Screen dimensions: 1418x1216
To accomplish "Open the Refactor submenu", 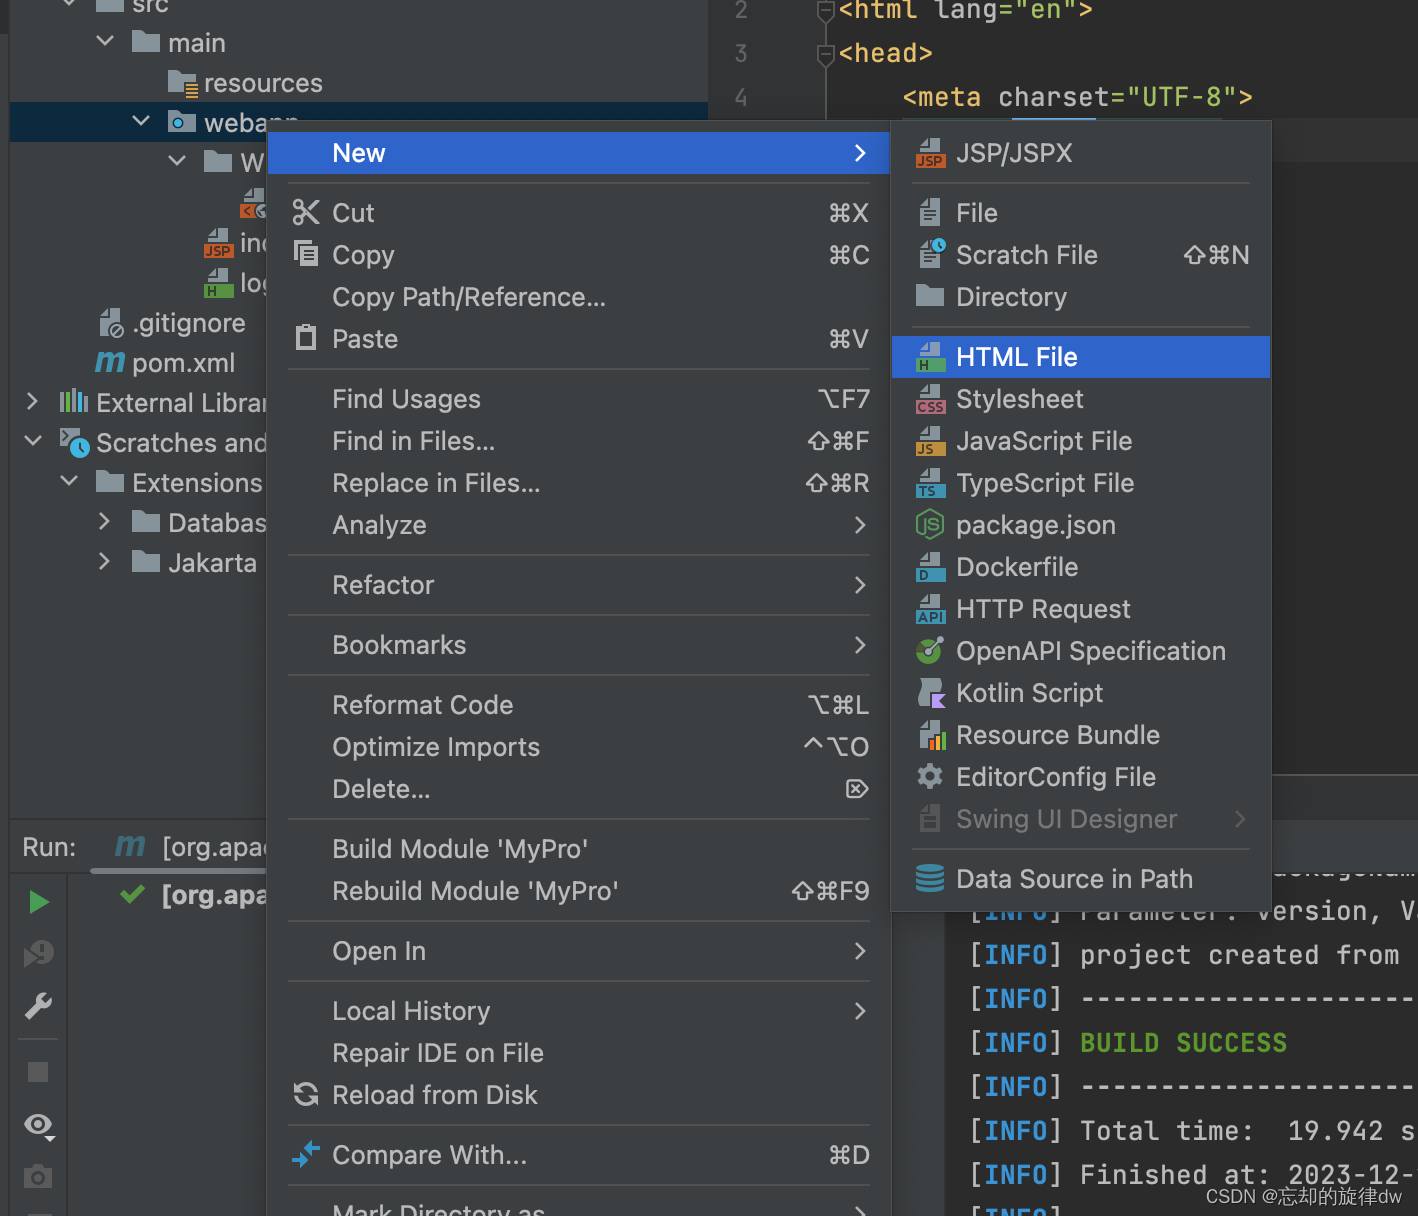I will pos(578,585).
